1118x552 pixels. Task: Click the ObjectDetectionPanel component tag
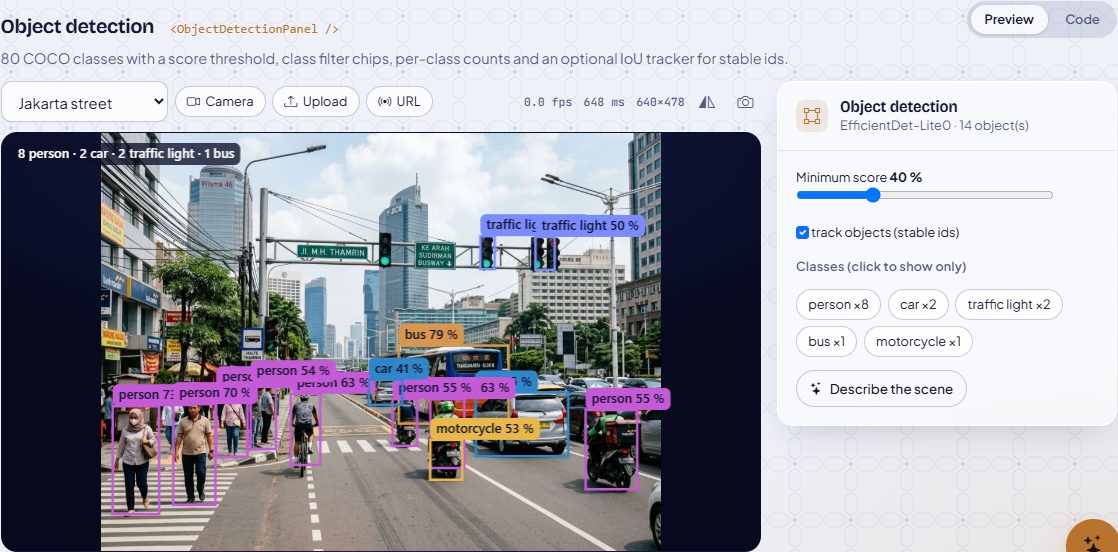(255, 29)
